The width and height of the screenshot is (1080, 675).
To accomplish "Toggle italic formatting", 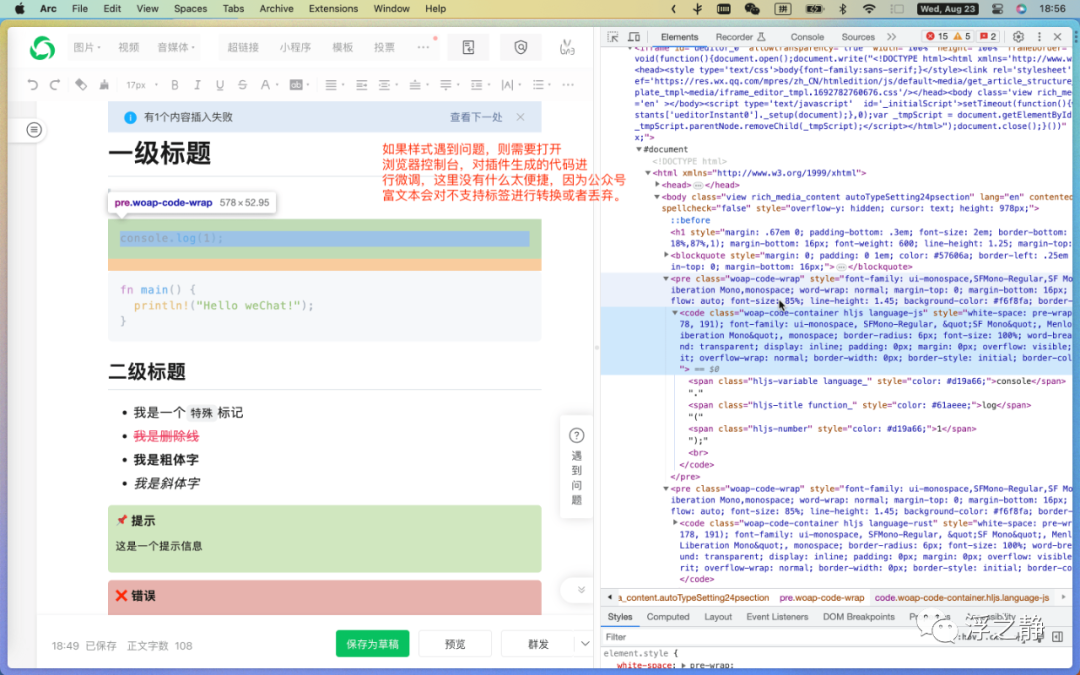I will tap(197, 85).
